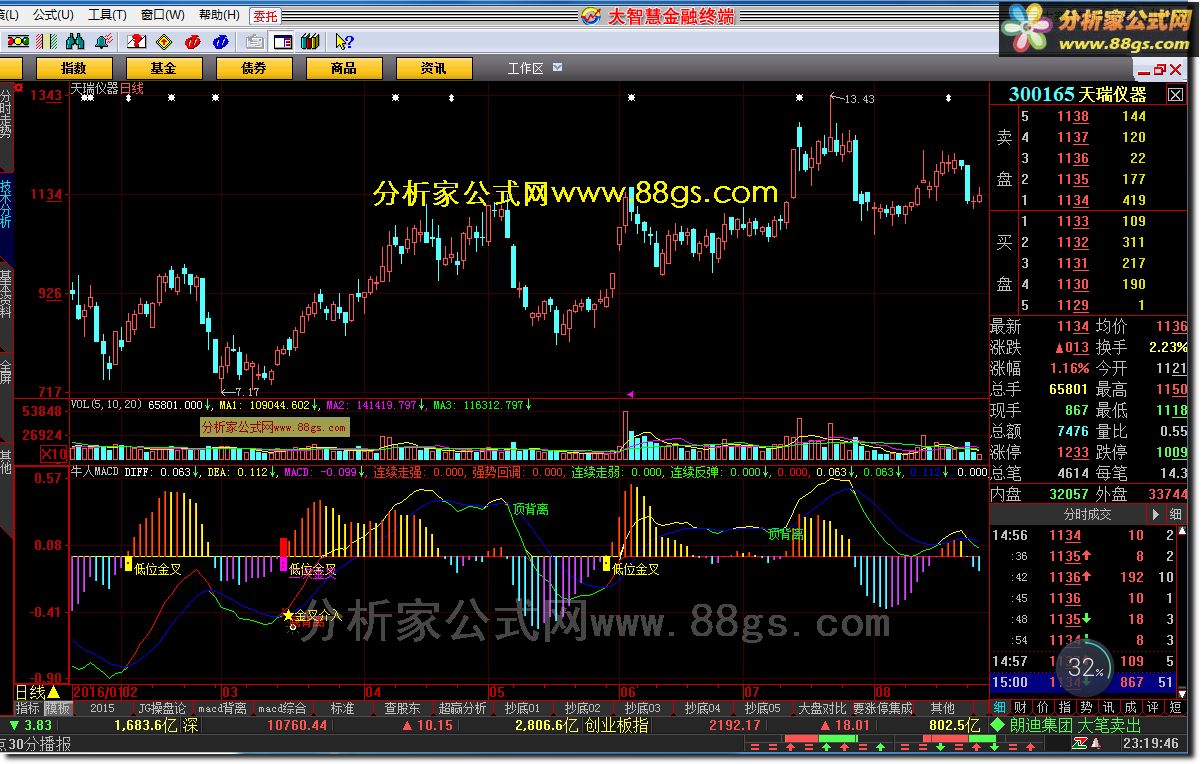This screenshot has height=764, width=1201.
Task: Click the grey document-over-printer toolbar icon
Action: pos(255,42)
